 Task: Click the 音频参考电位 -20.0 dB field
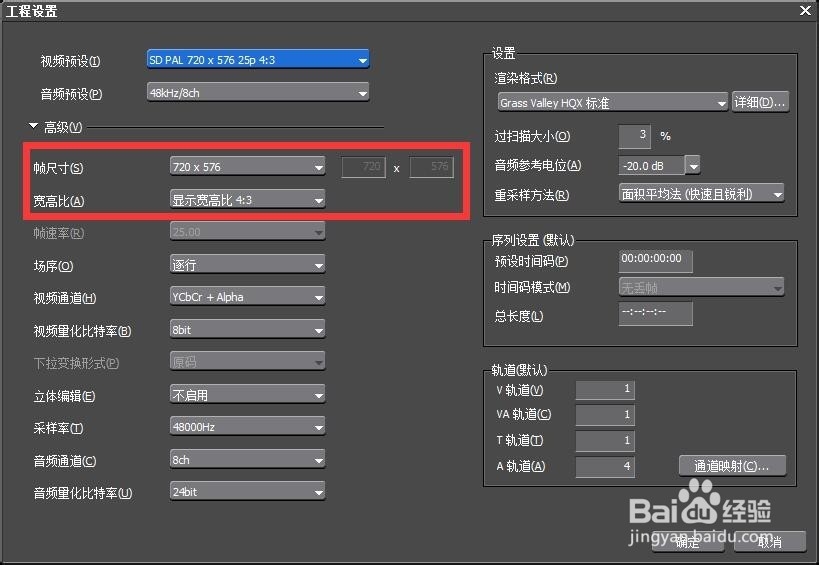pos(651,166)
